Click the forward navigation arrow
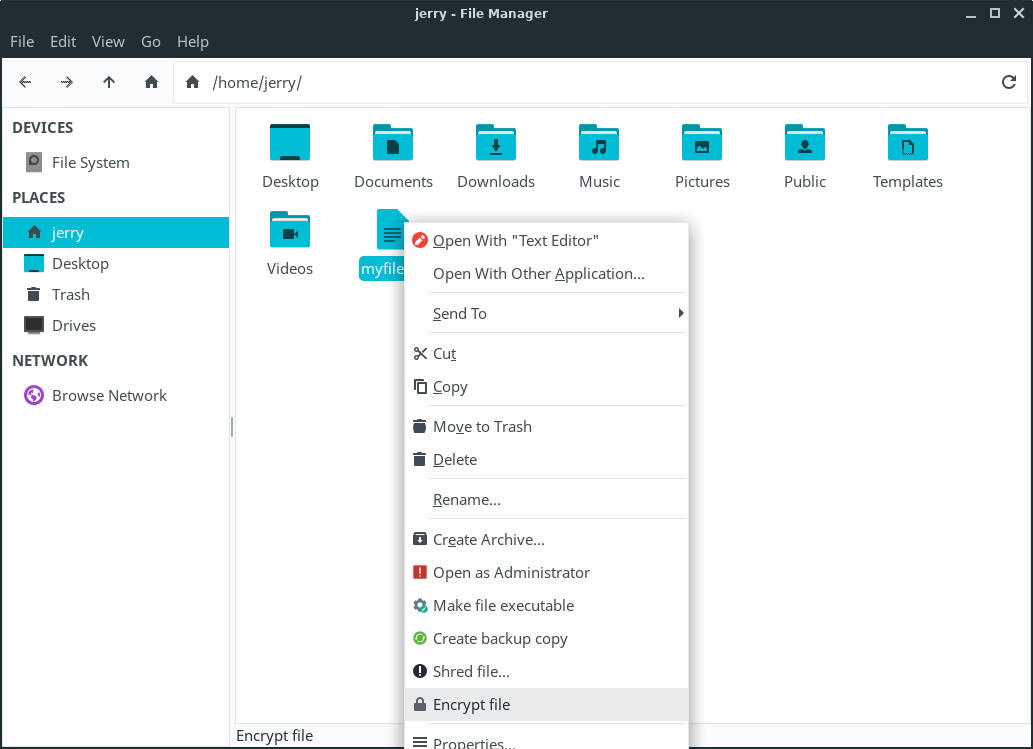 67,82
